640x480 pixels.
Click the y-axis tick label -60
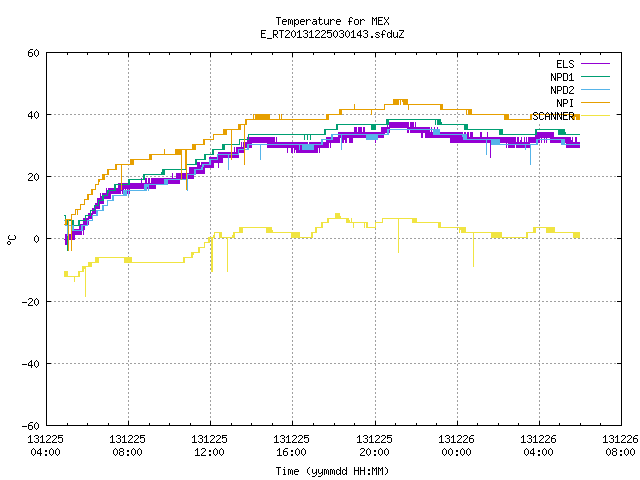tap(31, 426)
